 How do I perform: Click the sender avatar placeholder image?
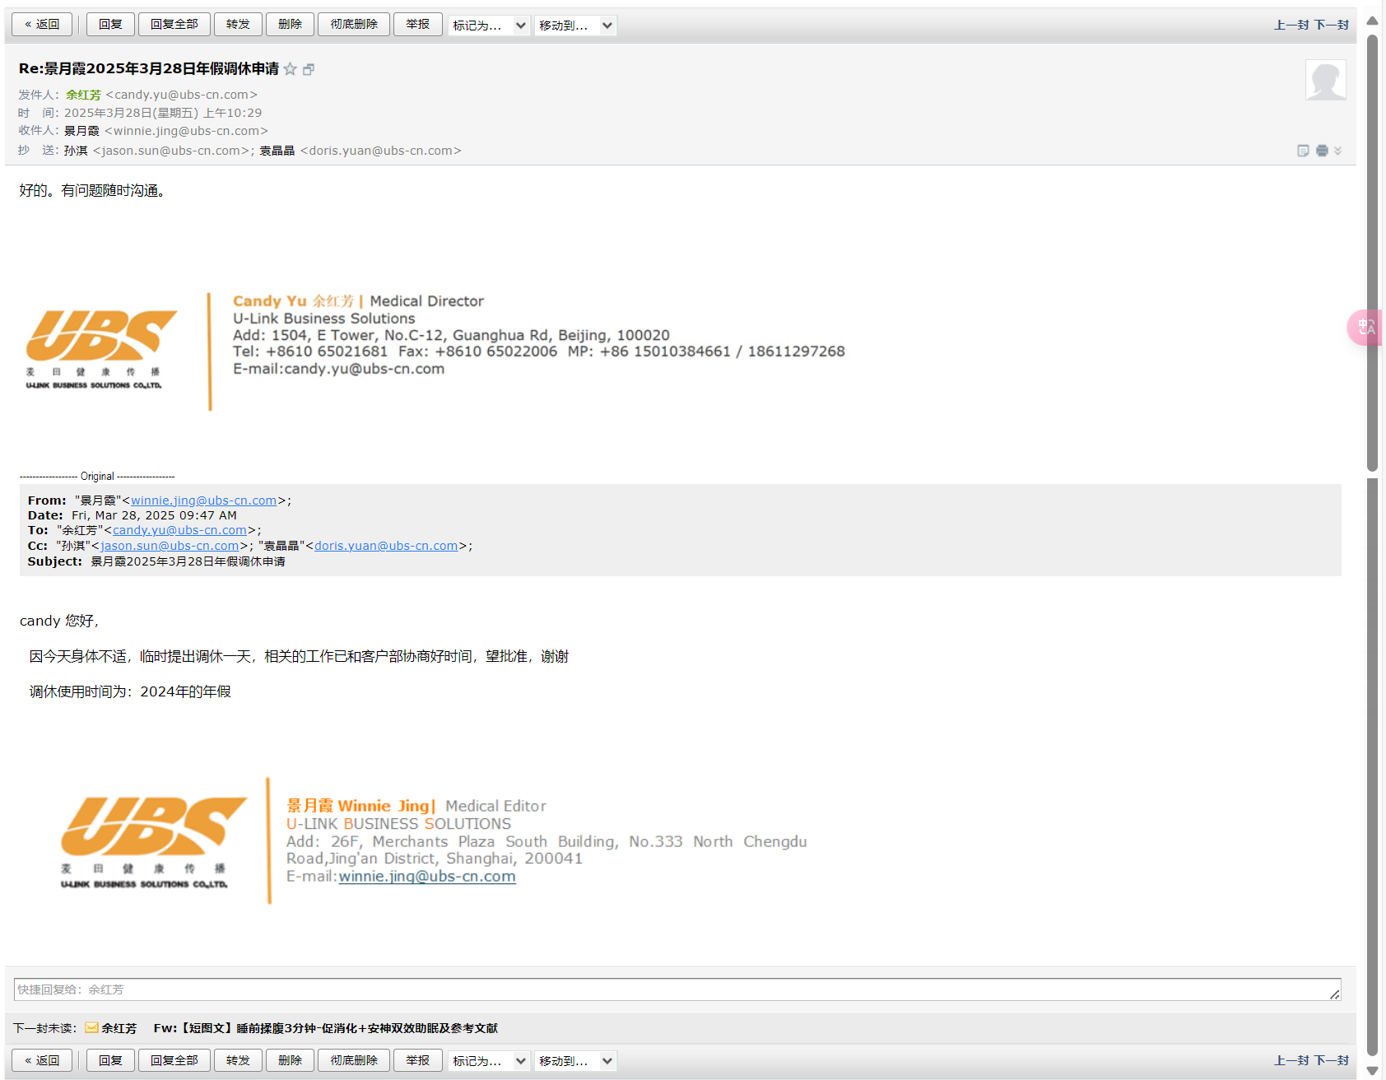point(1325,80)
